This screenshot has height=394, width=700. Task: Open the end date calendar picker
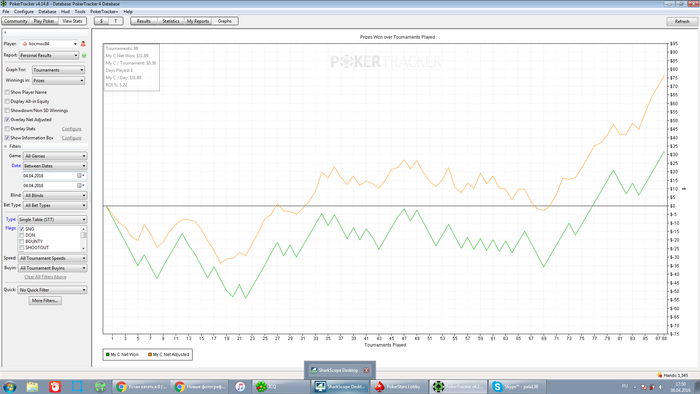point(80,186)
